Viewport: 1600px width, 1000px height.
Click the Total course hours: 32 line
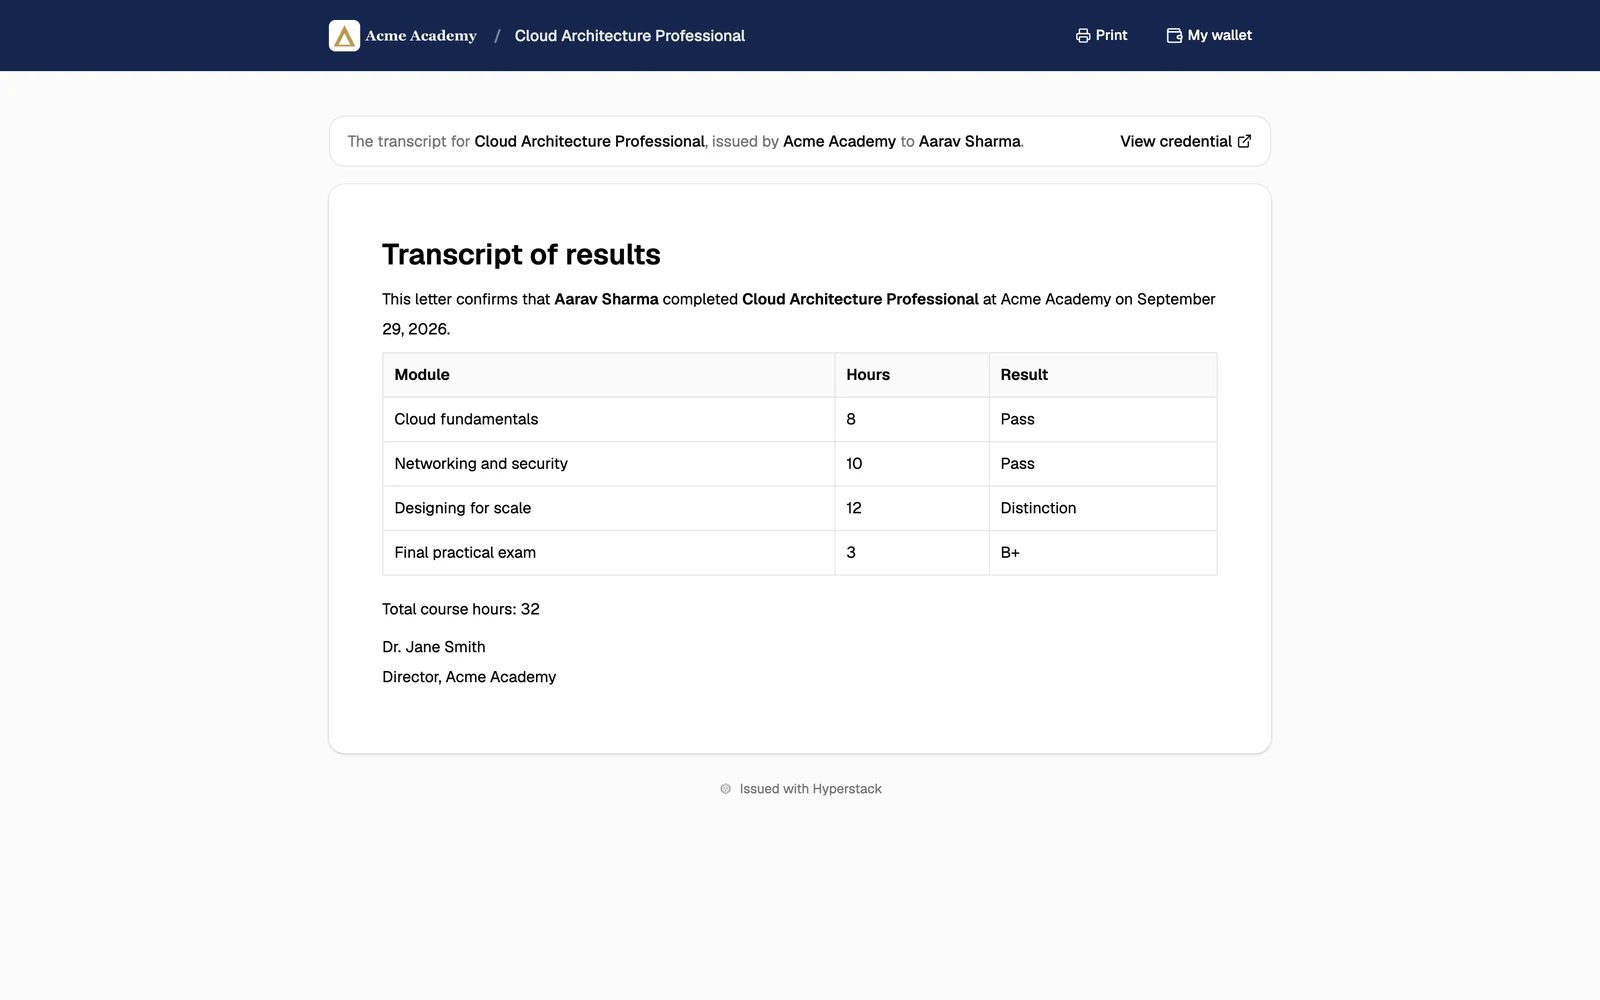[x=461, y=609]
